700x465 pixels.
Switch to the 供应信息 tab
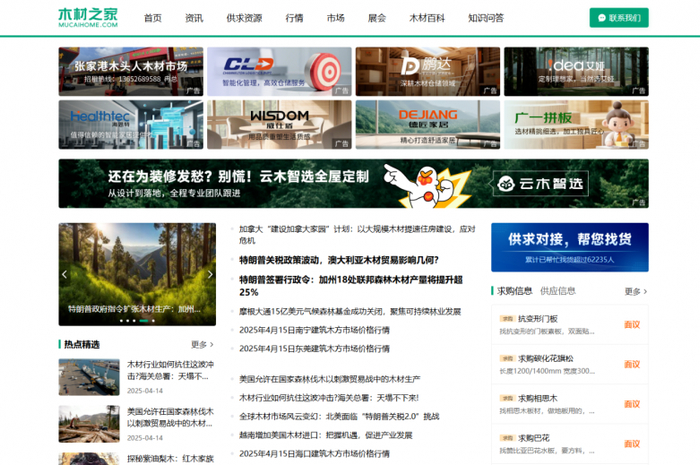click(558, 291)
